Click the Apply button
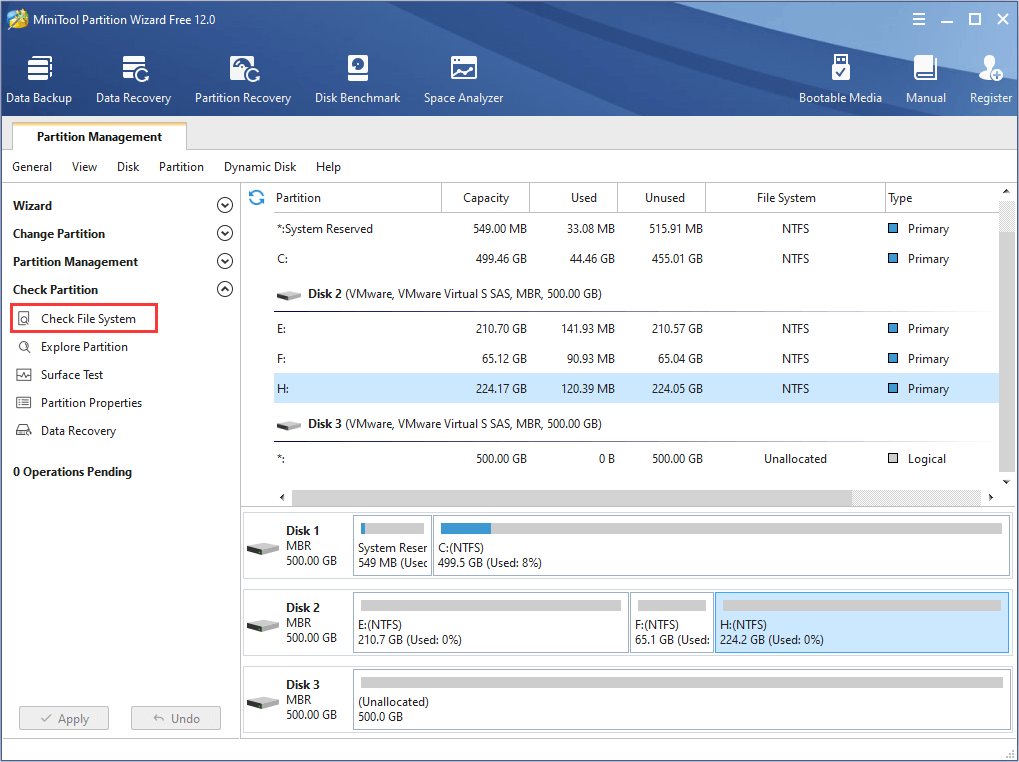This screenshot has width=1019, height=762. point(64,718)
